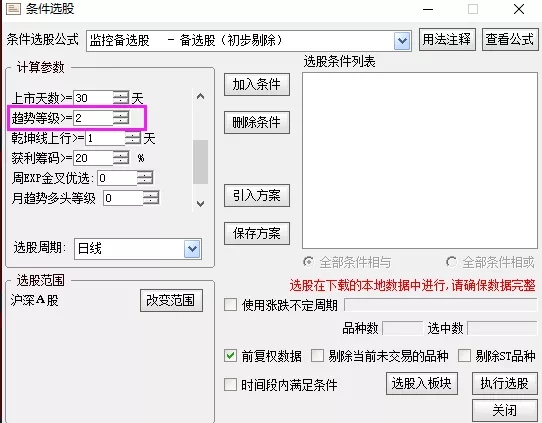Viewport: 542px width, 423px height.
Task: Click the 引入方案 button
Action: click(256, 196)
